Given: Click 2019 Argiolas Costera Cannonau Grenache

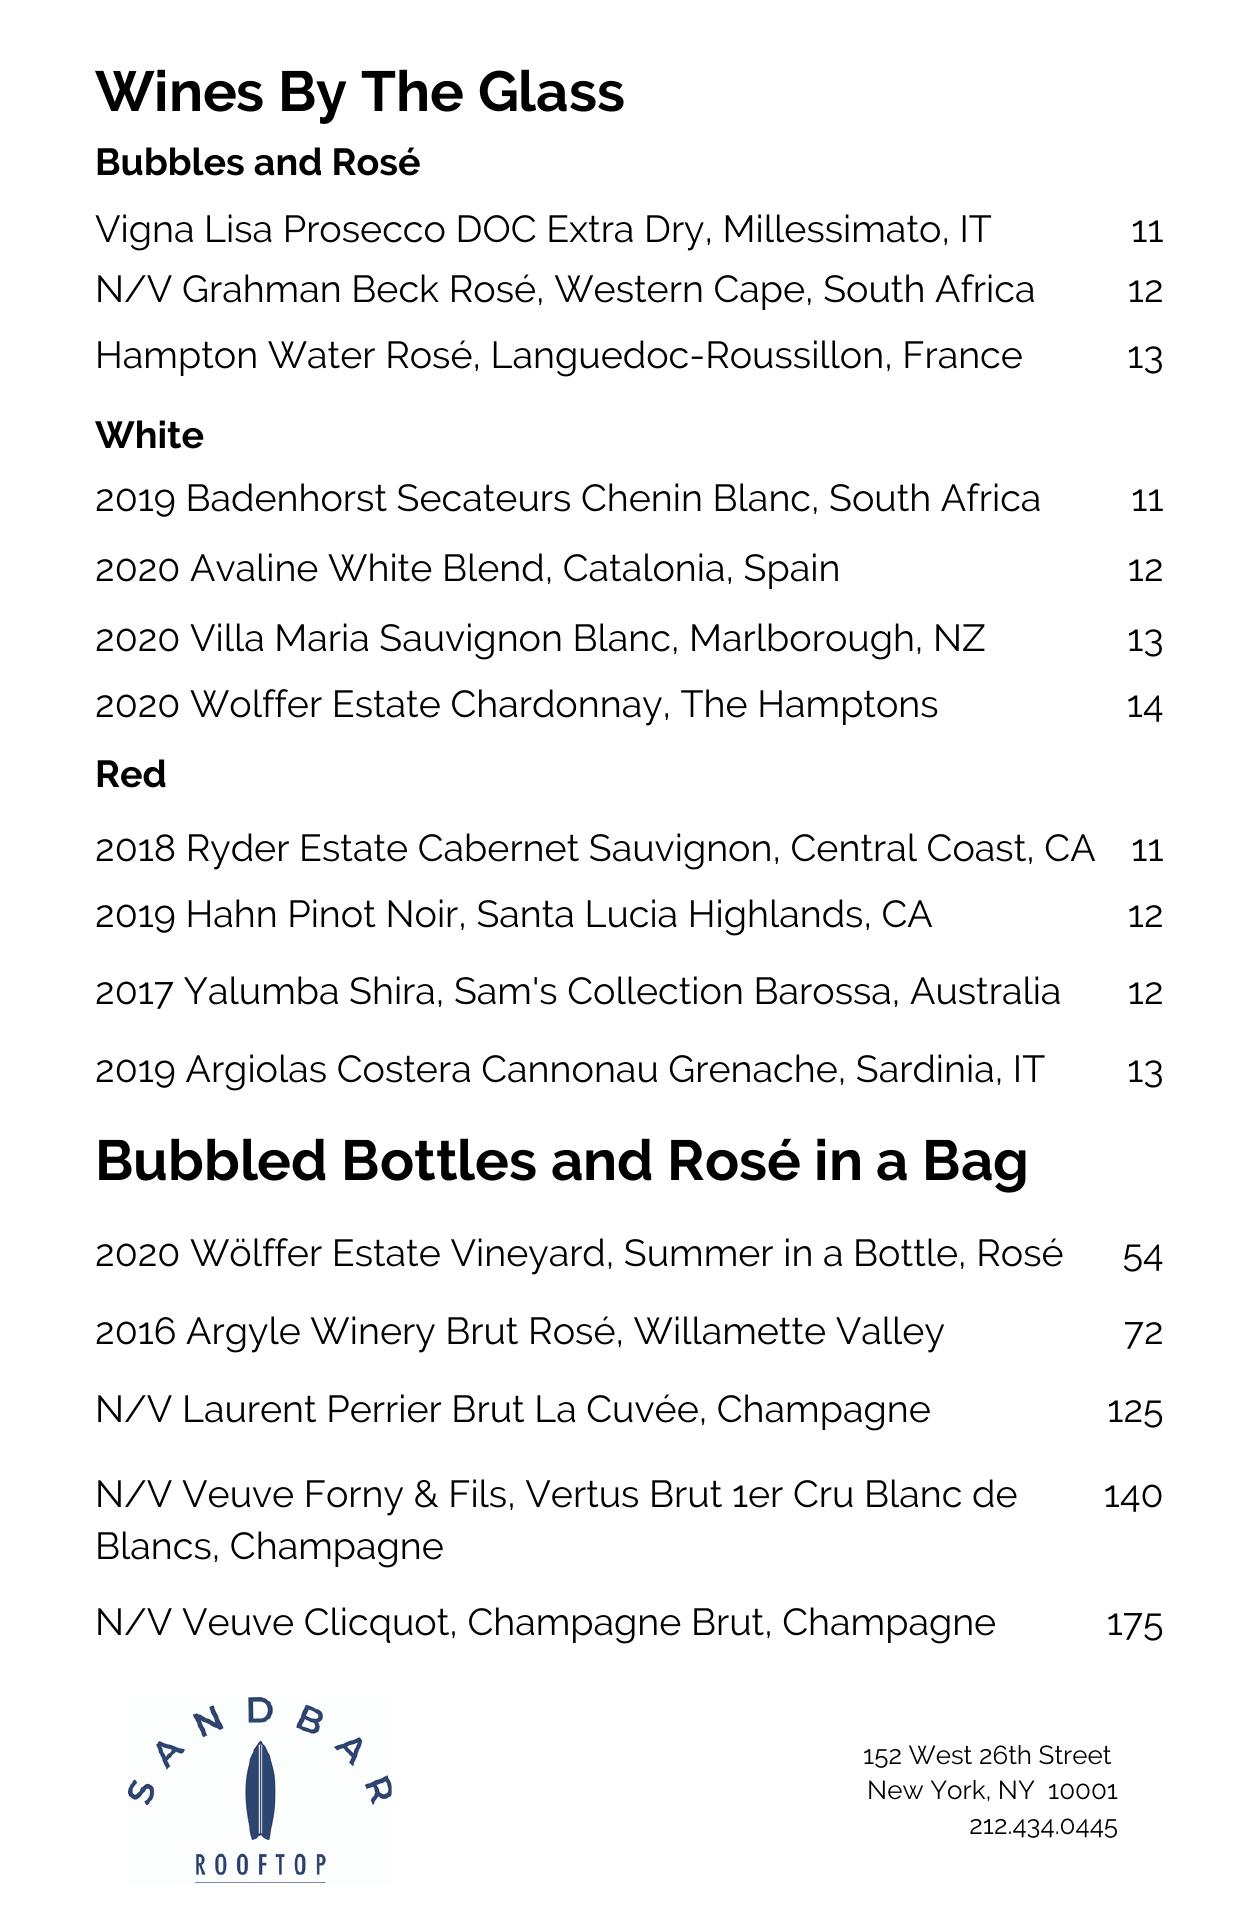Looking at the screenshot, I should [x=569, y=1070].
